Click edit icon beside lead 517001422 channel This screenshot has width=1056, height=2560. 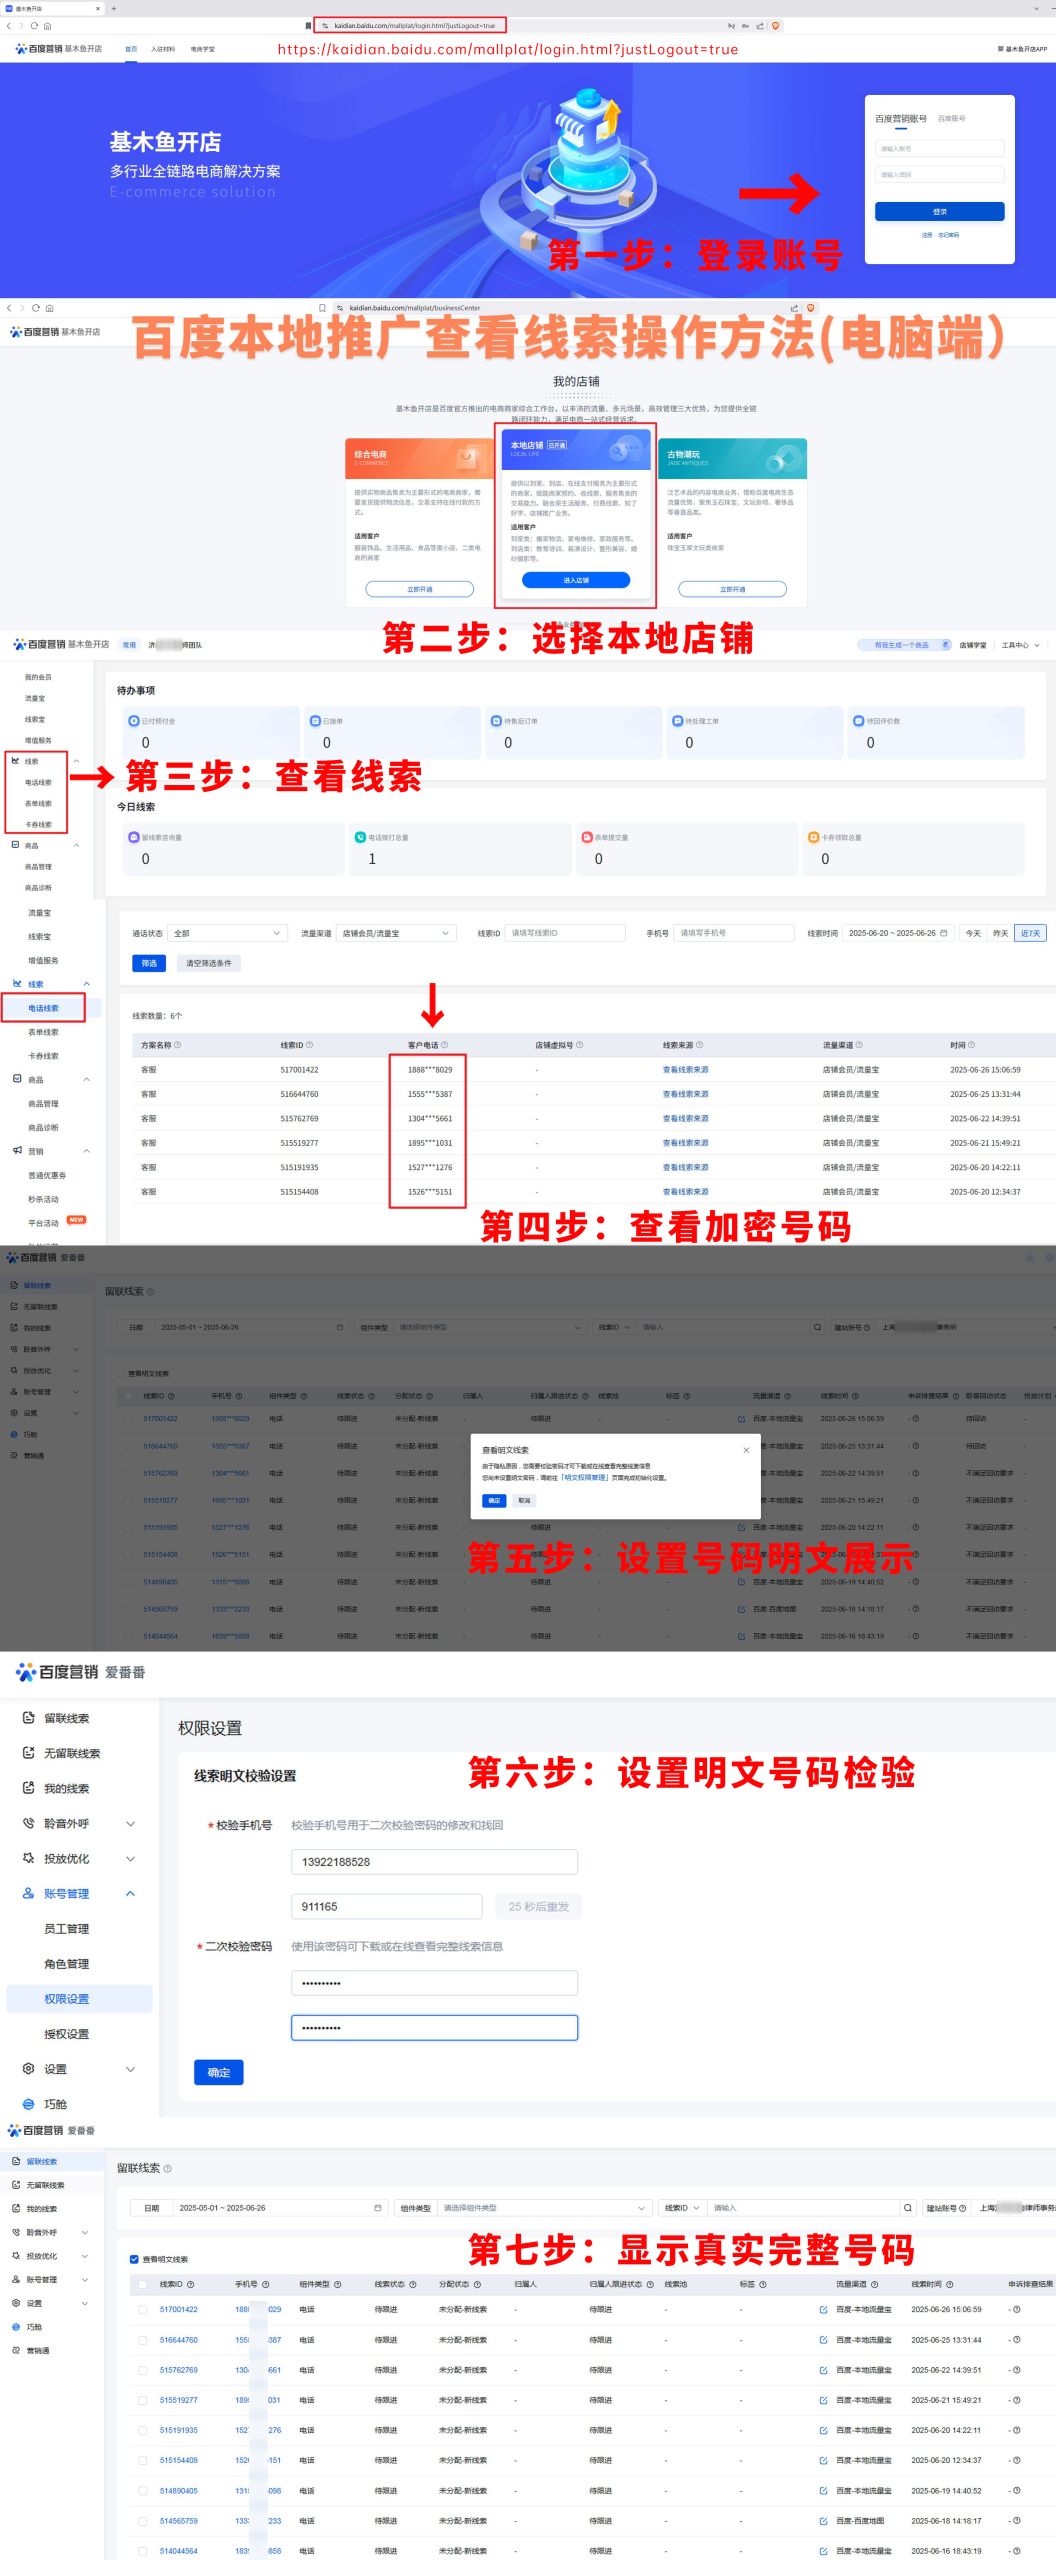(823, 2309)
